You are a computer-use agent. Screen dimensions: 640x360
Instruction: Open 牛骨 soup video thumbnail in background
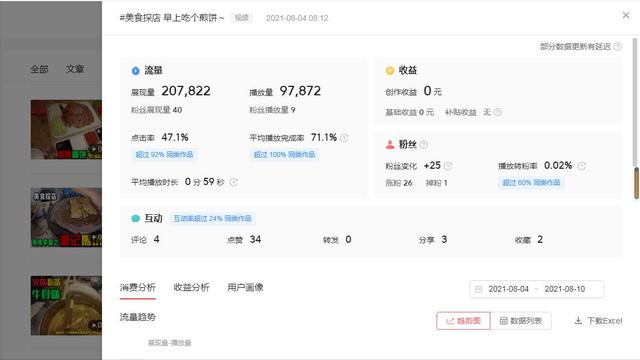pyautogui.click(x=66, y=306)
